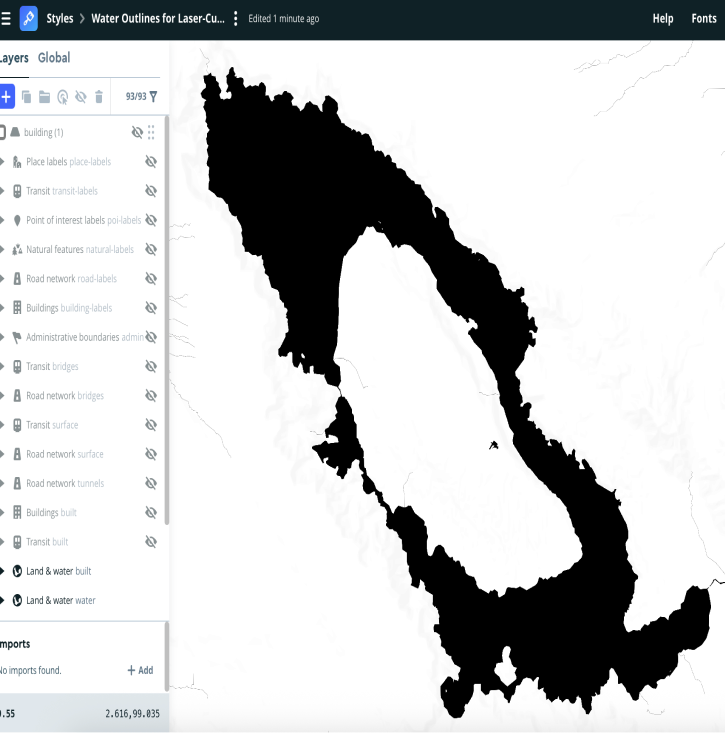Screen dimensions: 725x738
Task: Expand the Place labels component arrow
Action: (x=2, y=162)
